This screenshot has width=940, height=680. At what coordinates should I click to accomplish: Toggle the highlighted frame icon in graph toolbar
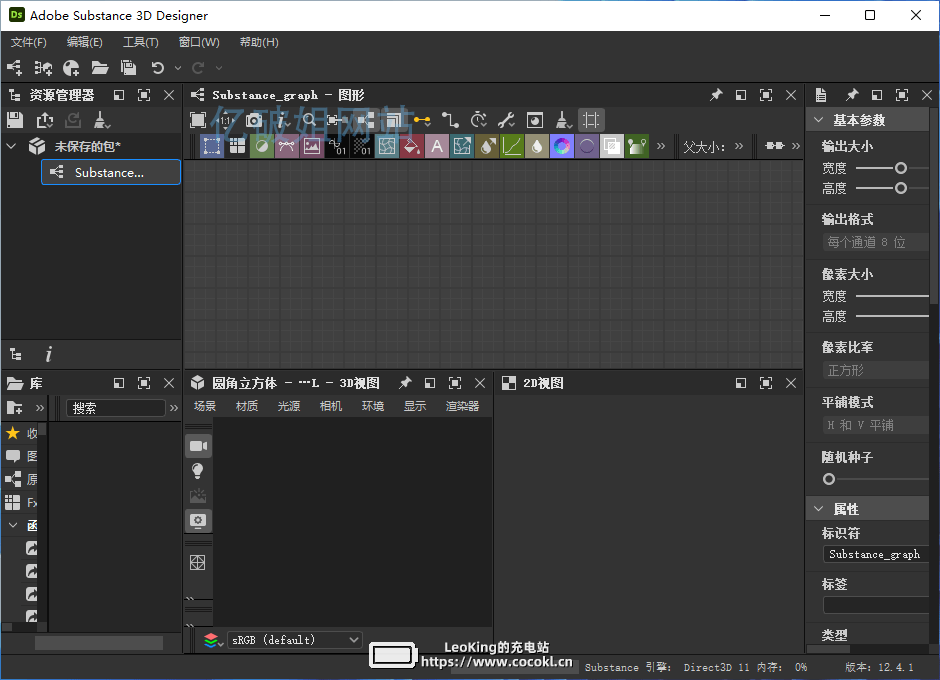[591, 120]
